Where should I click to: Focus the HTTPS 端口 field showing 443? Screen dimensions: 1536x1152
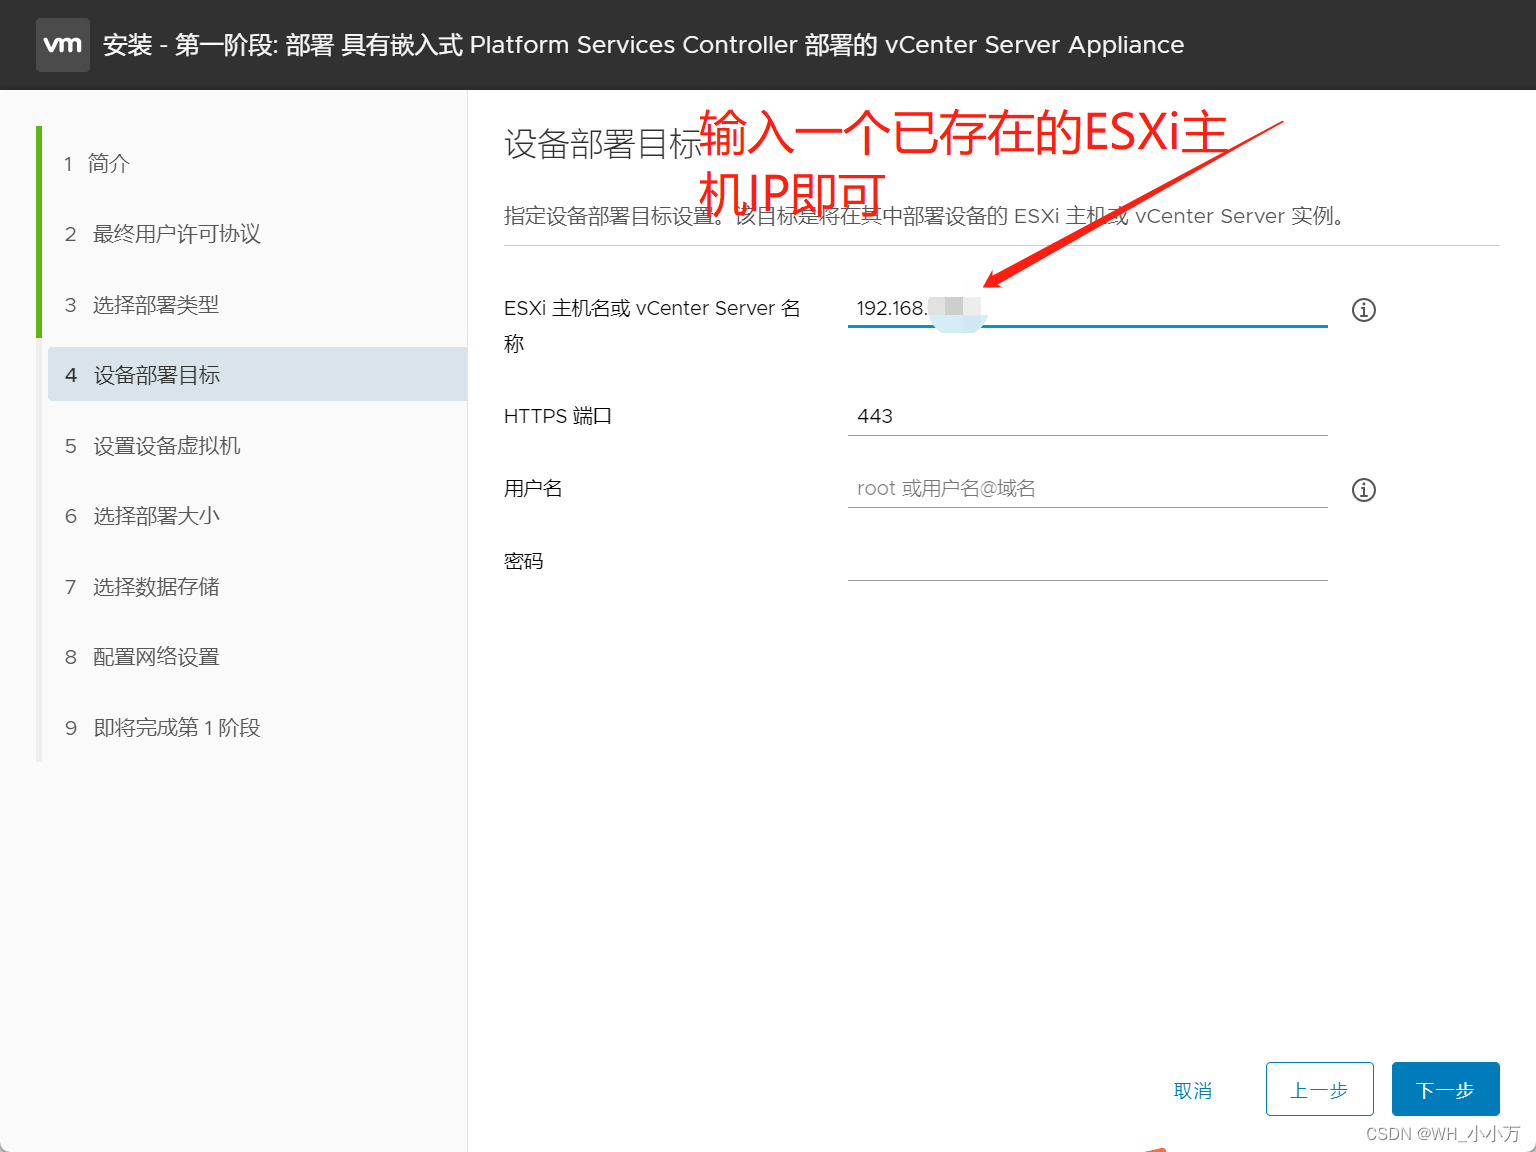[1088, 417]
